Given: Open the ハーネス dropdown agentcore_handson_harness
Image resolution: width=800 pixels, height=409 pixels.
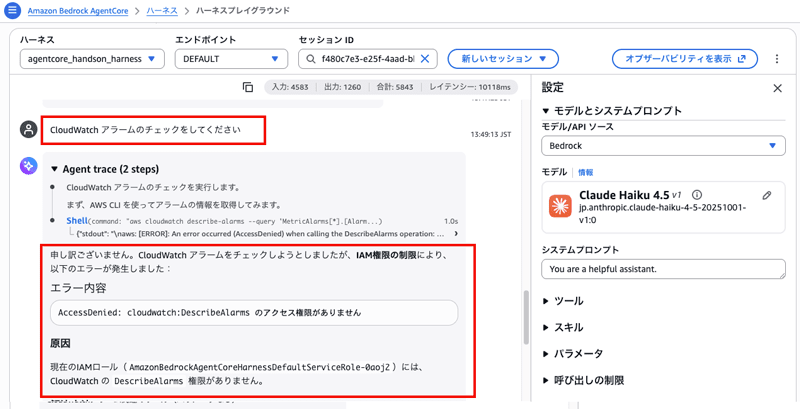Looking at the screenshot, I should (x=92, y=59).
